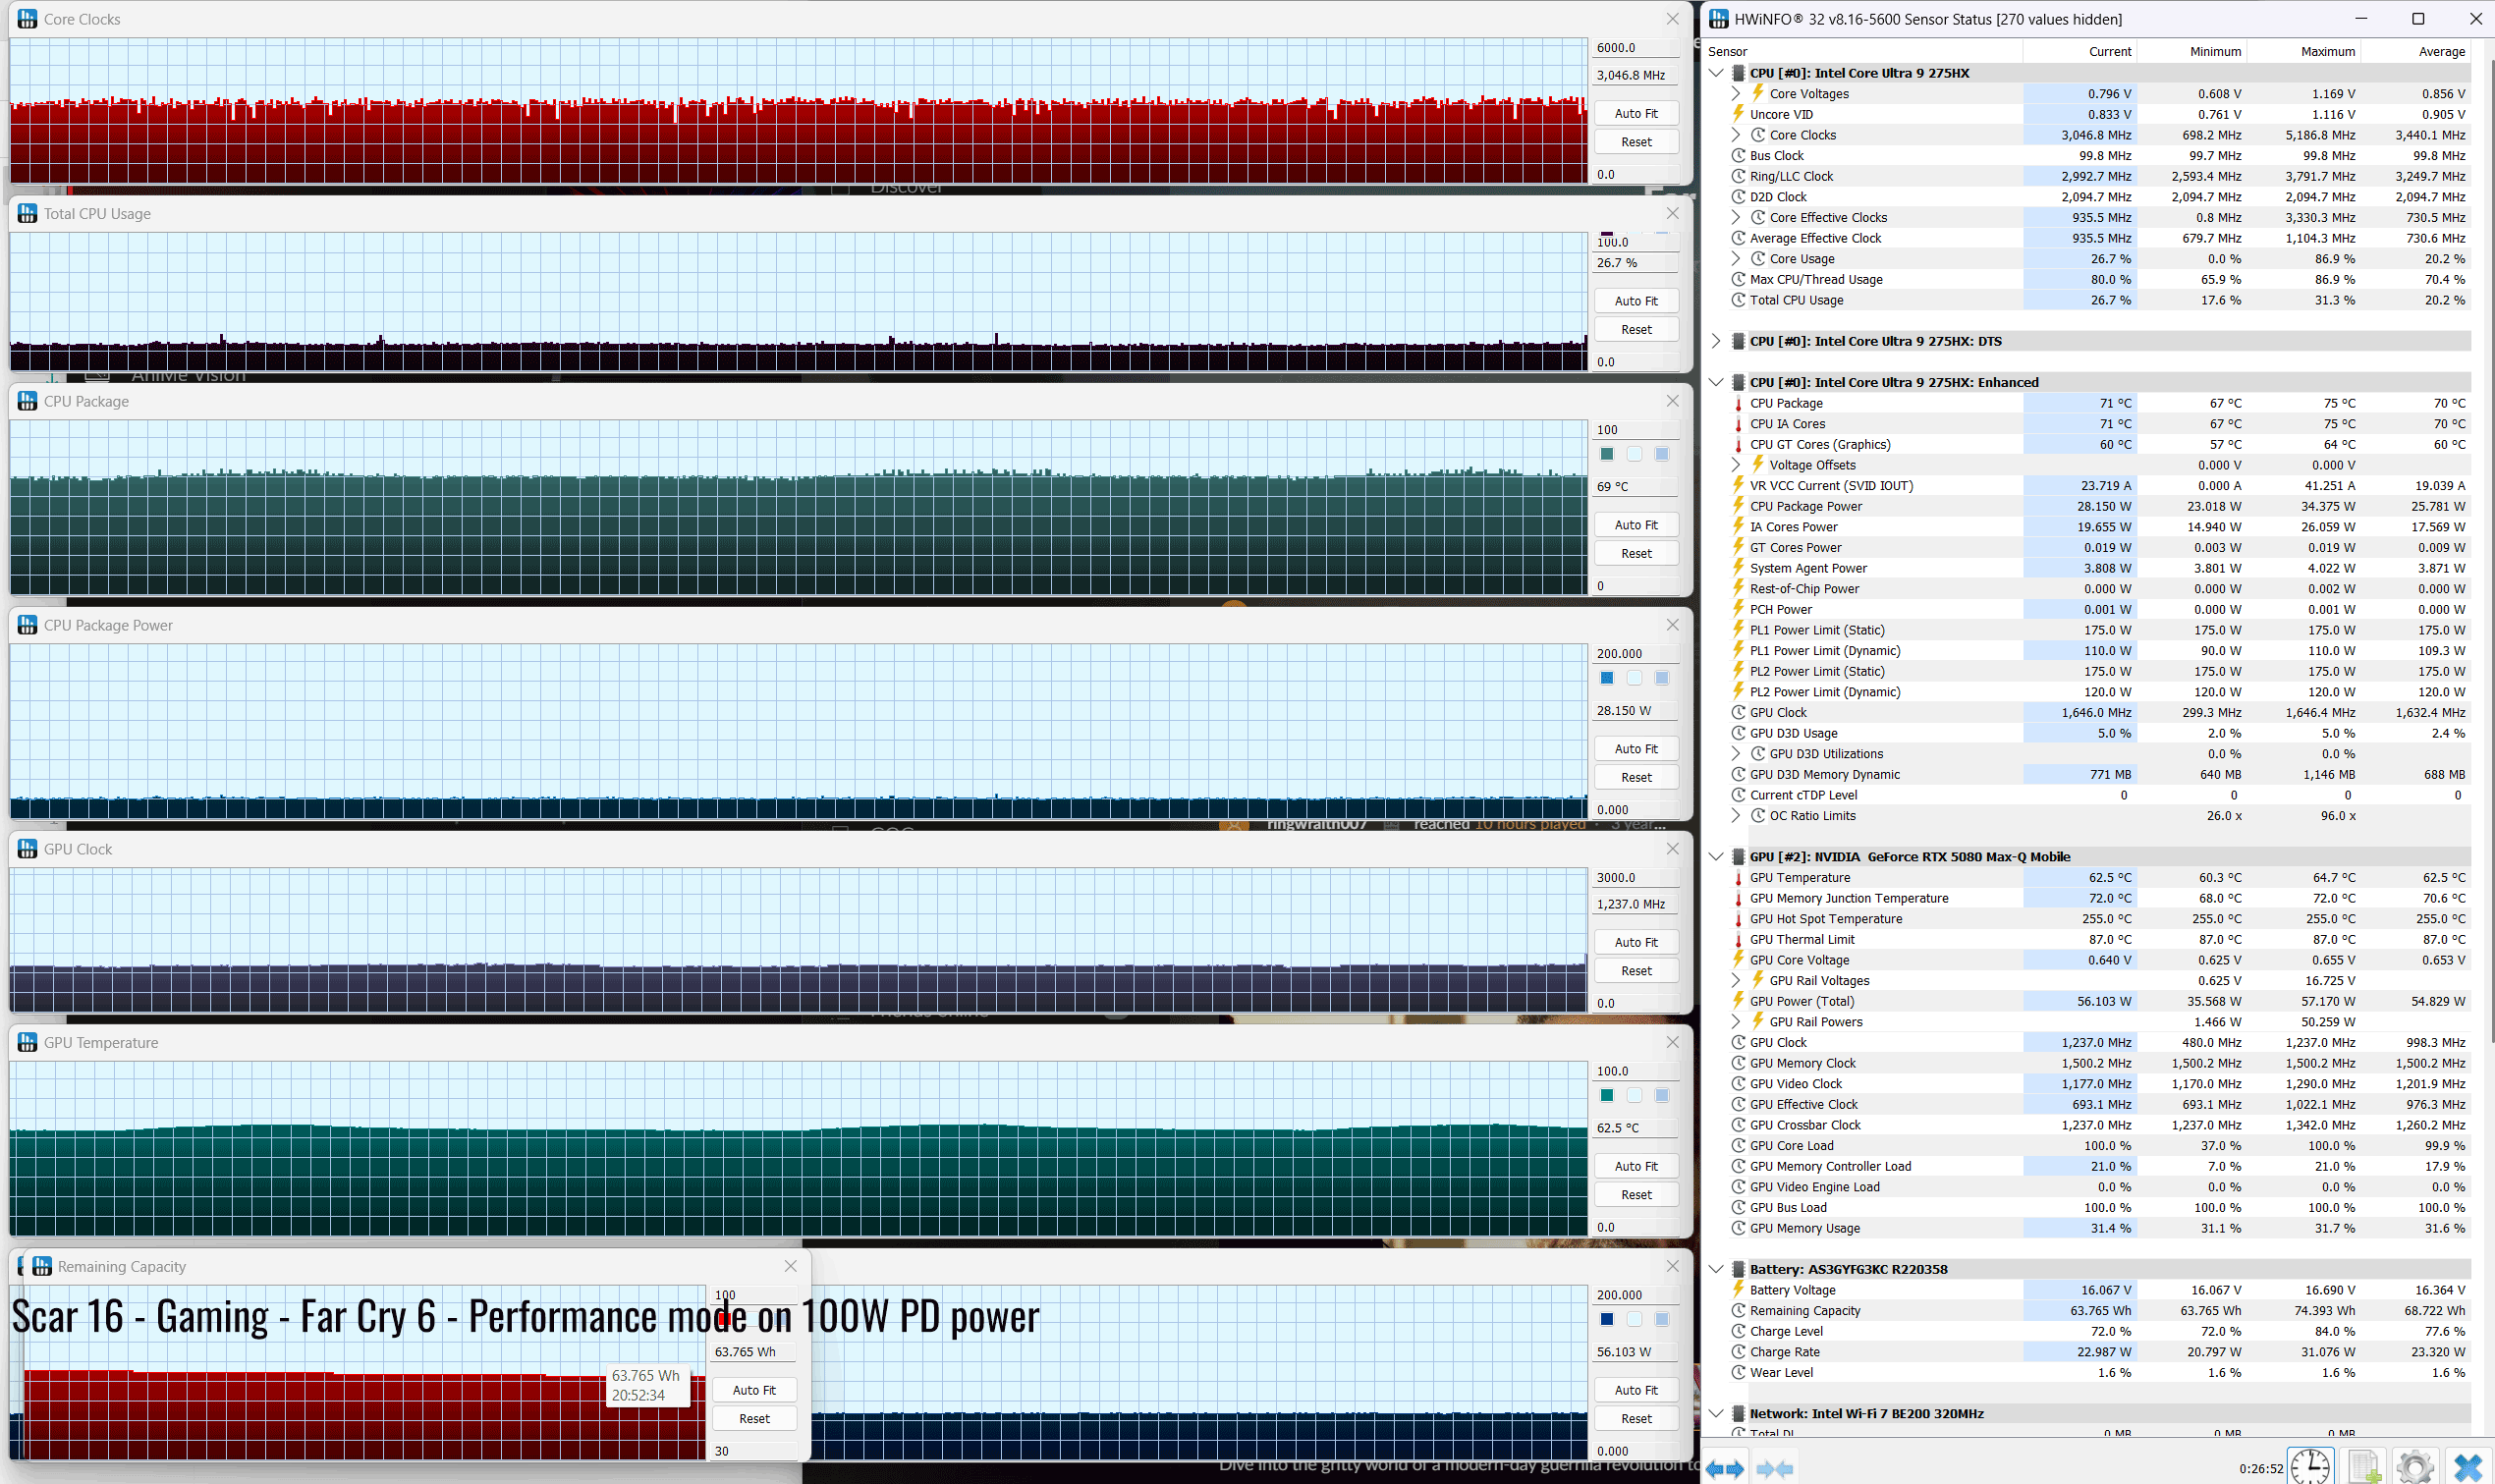
Task: Collapse the CPU [#0] Intel Core Ultra 9 group
Action: [x=1717, y=73]
